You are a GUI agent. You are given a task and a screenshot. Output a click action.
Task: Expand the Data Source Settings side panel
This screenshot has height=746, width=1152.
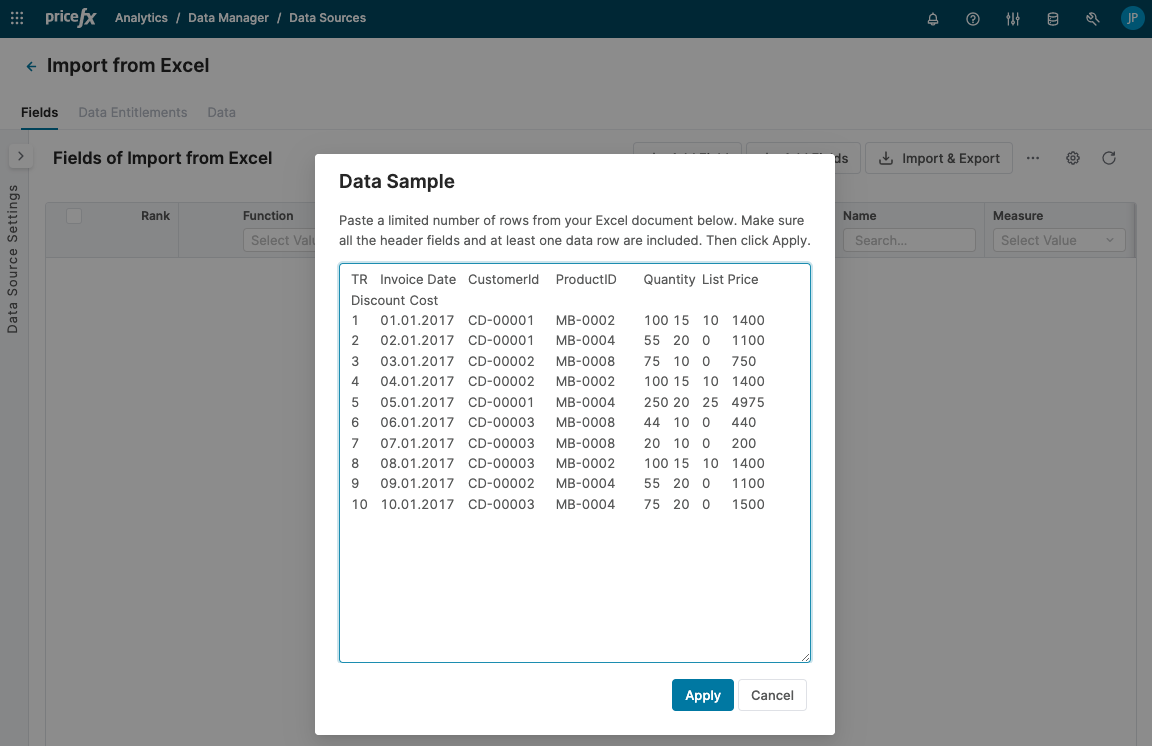[x=20, y=156]
